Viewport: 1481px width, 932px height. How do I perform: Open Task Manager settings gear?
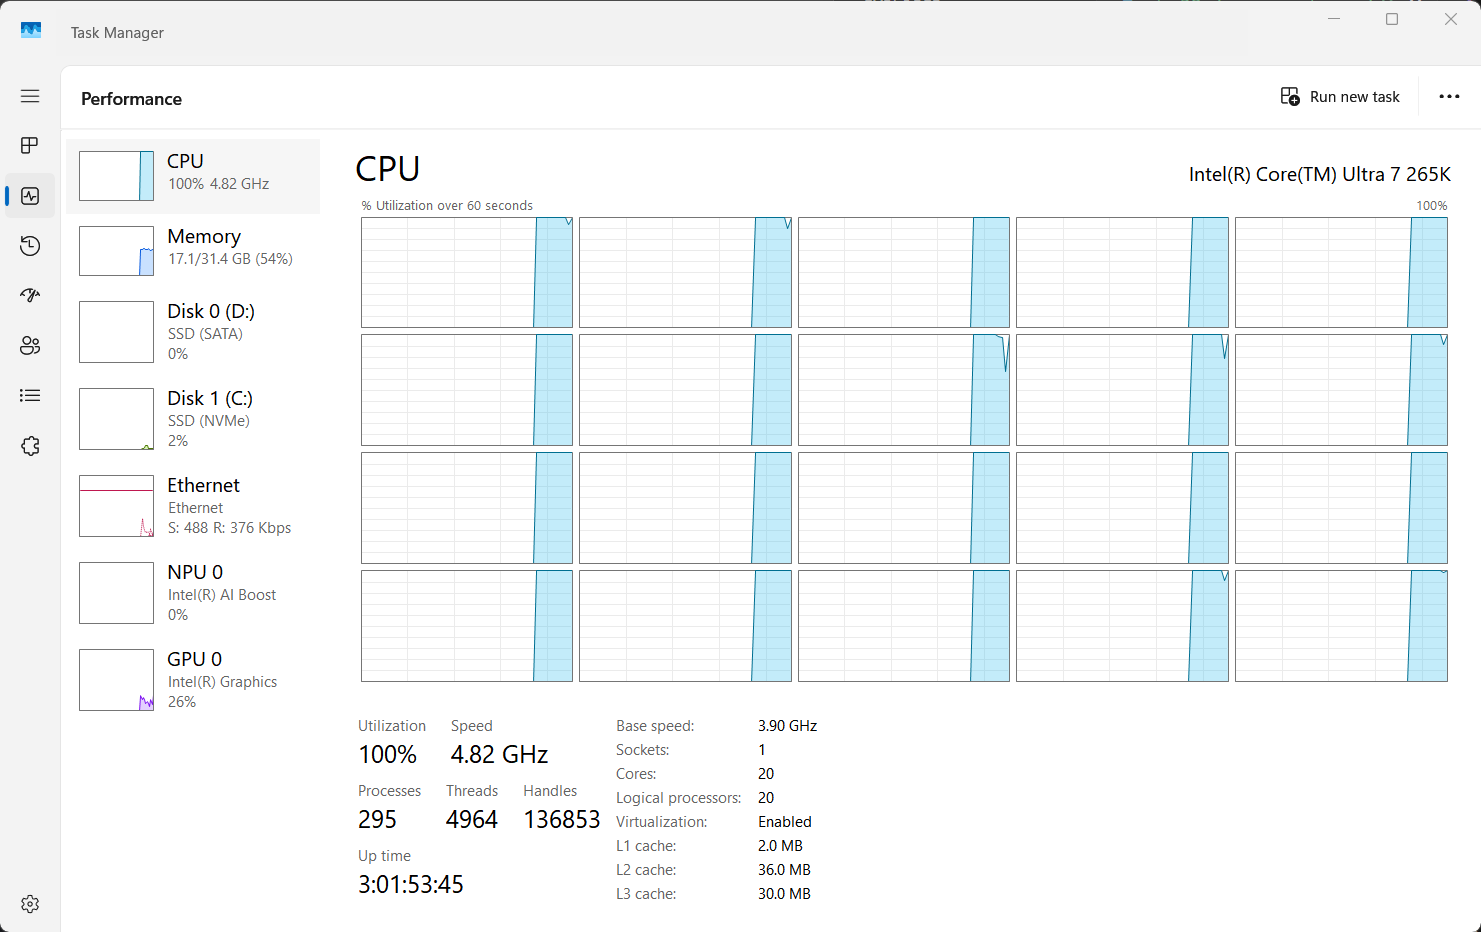click(30, 904)
